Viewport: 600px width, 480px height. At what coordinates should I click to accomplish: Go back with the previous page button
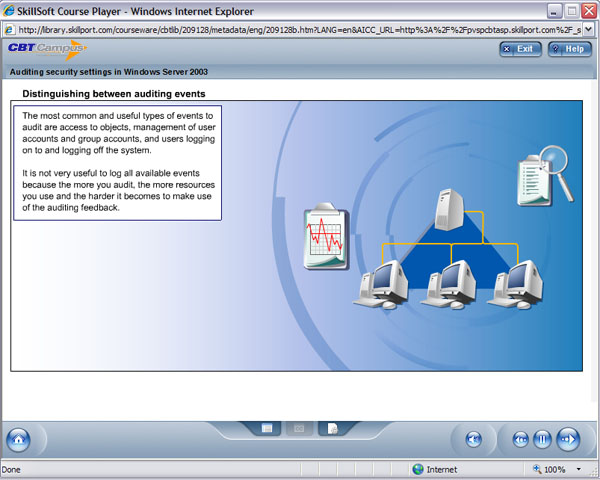pyautogui.click(x=521, y=439)
